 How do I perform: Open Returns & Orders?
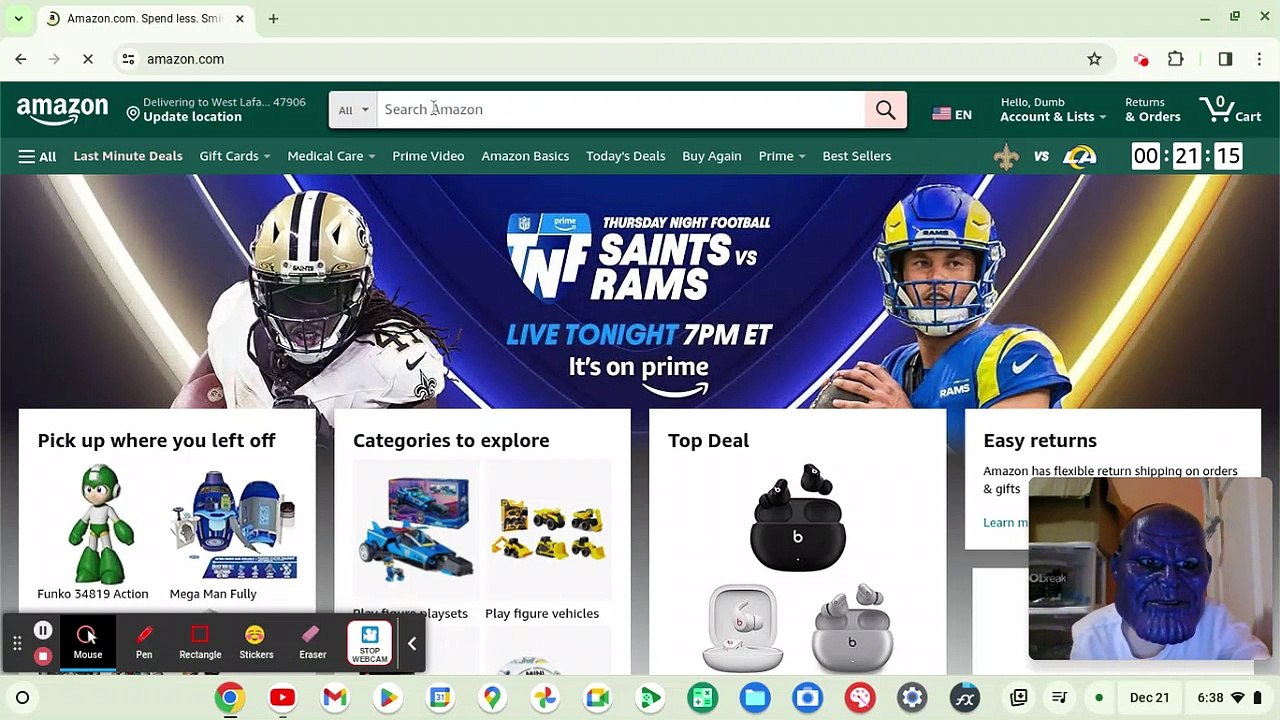coord(1152,110)
